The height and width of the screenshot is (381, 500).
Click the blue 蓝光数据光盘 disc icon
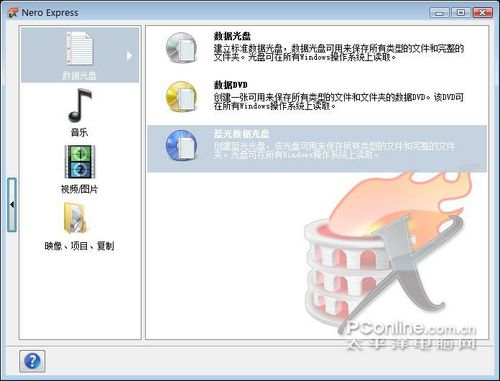[x=182, y=145]
